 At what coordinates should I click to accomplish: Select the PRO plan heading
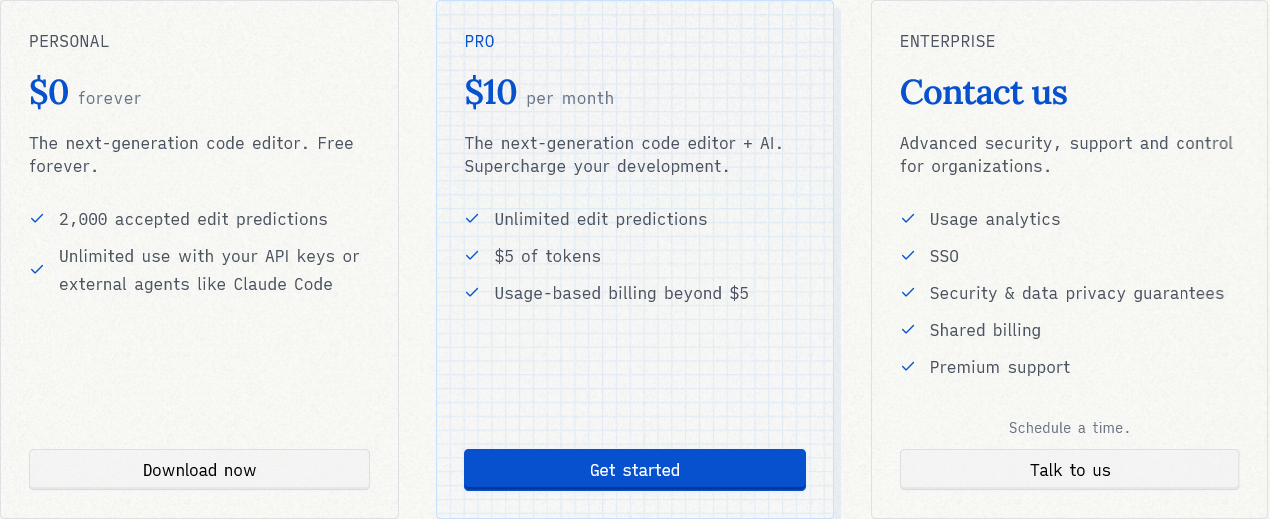click(479, 42)
